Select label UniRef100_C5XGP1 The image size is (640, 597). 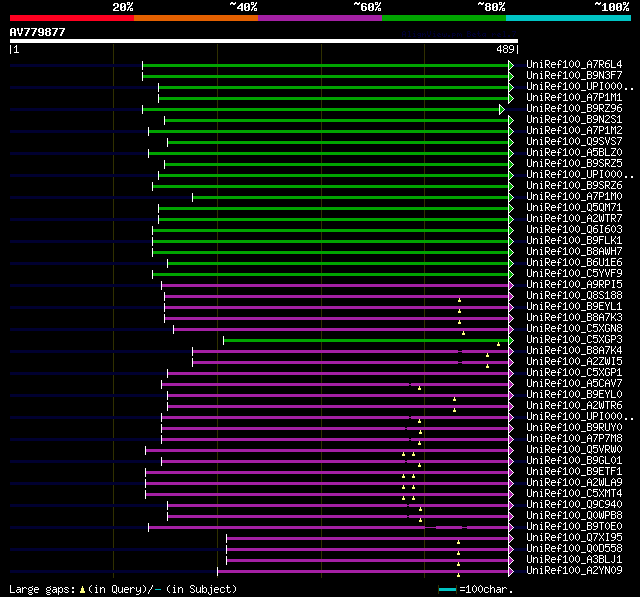574,373
